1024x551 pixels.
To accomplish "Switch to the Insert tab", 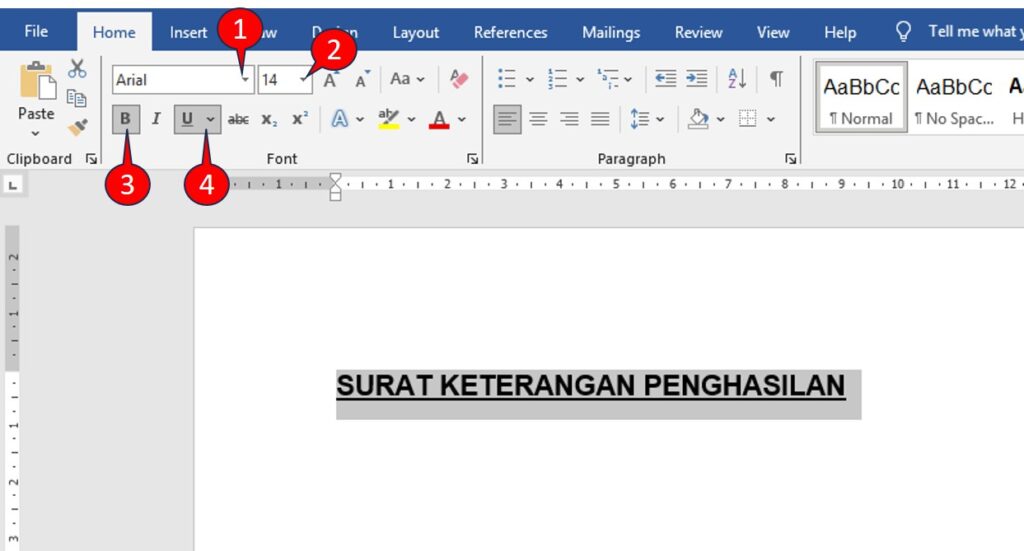I will point(188,32).
